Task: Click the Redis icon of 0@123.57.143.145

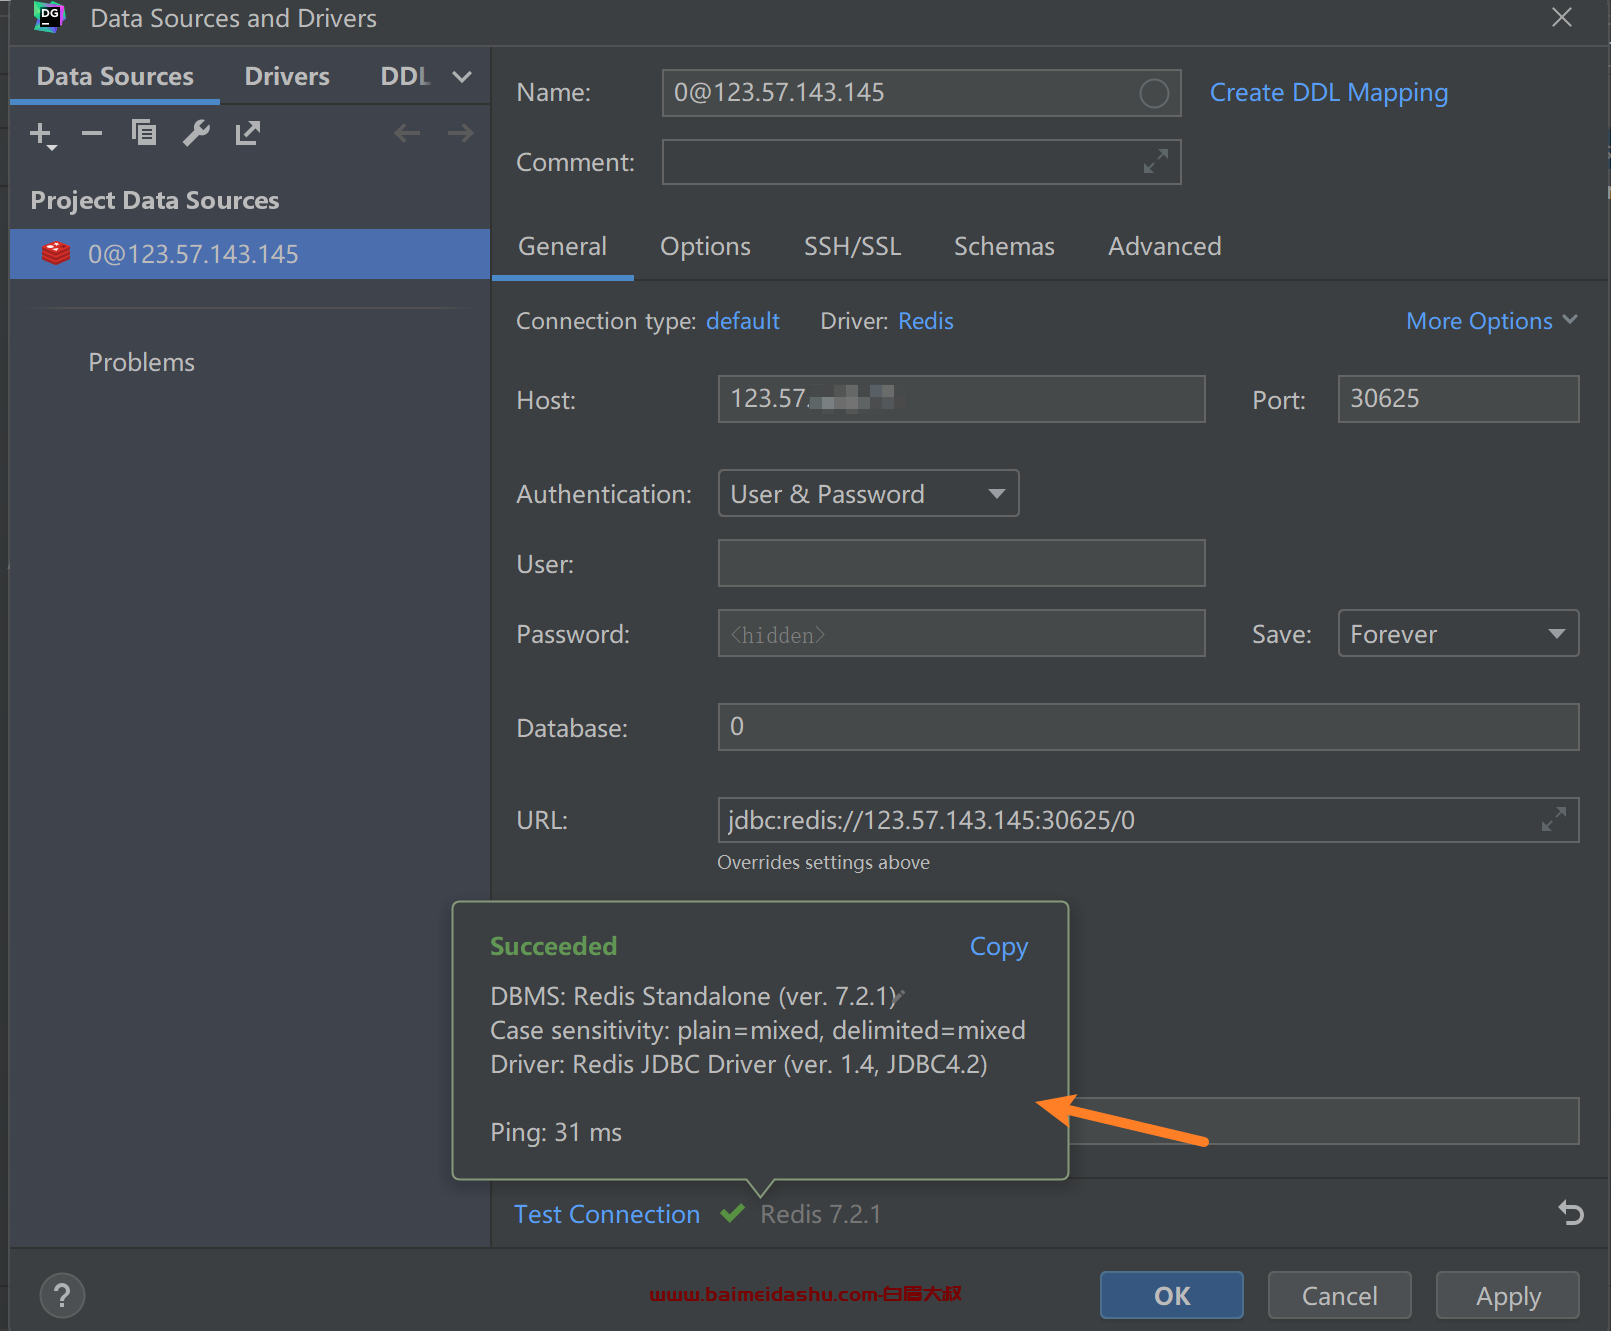Action: [56, 254]
